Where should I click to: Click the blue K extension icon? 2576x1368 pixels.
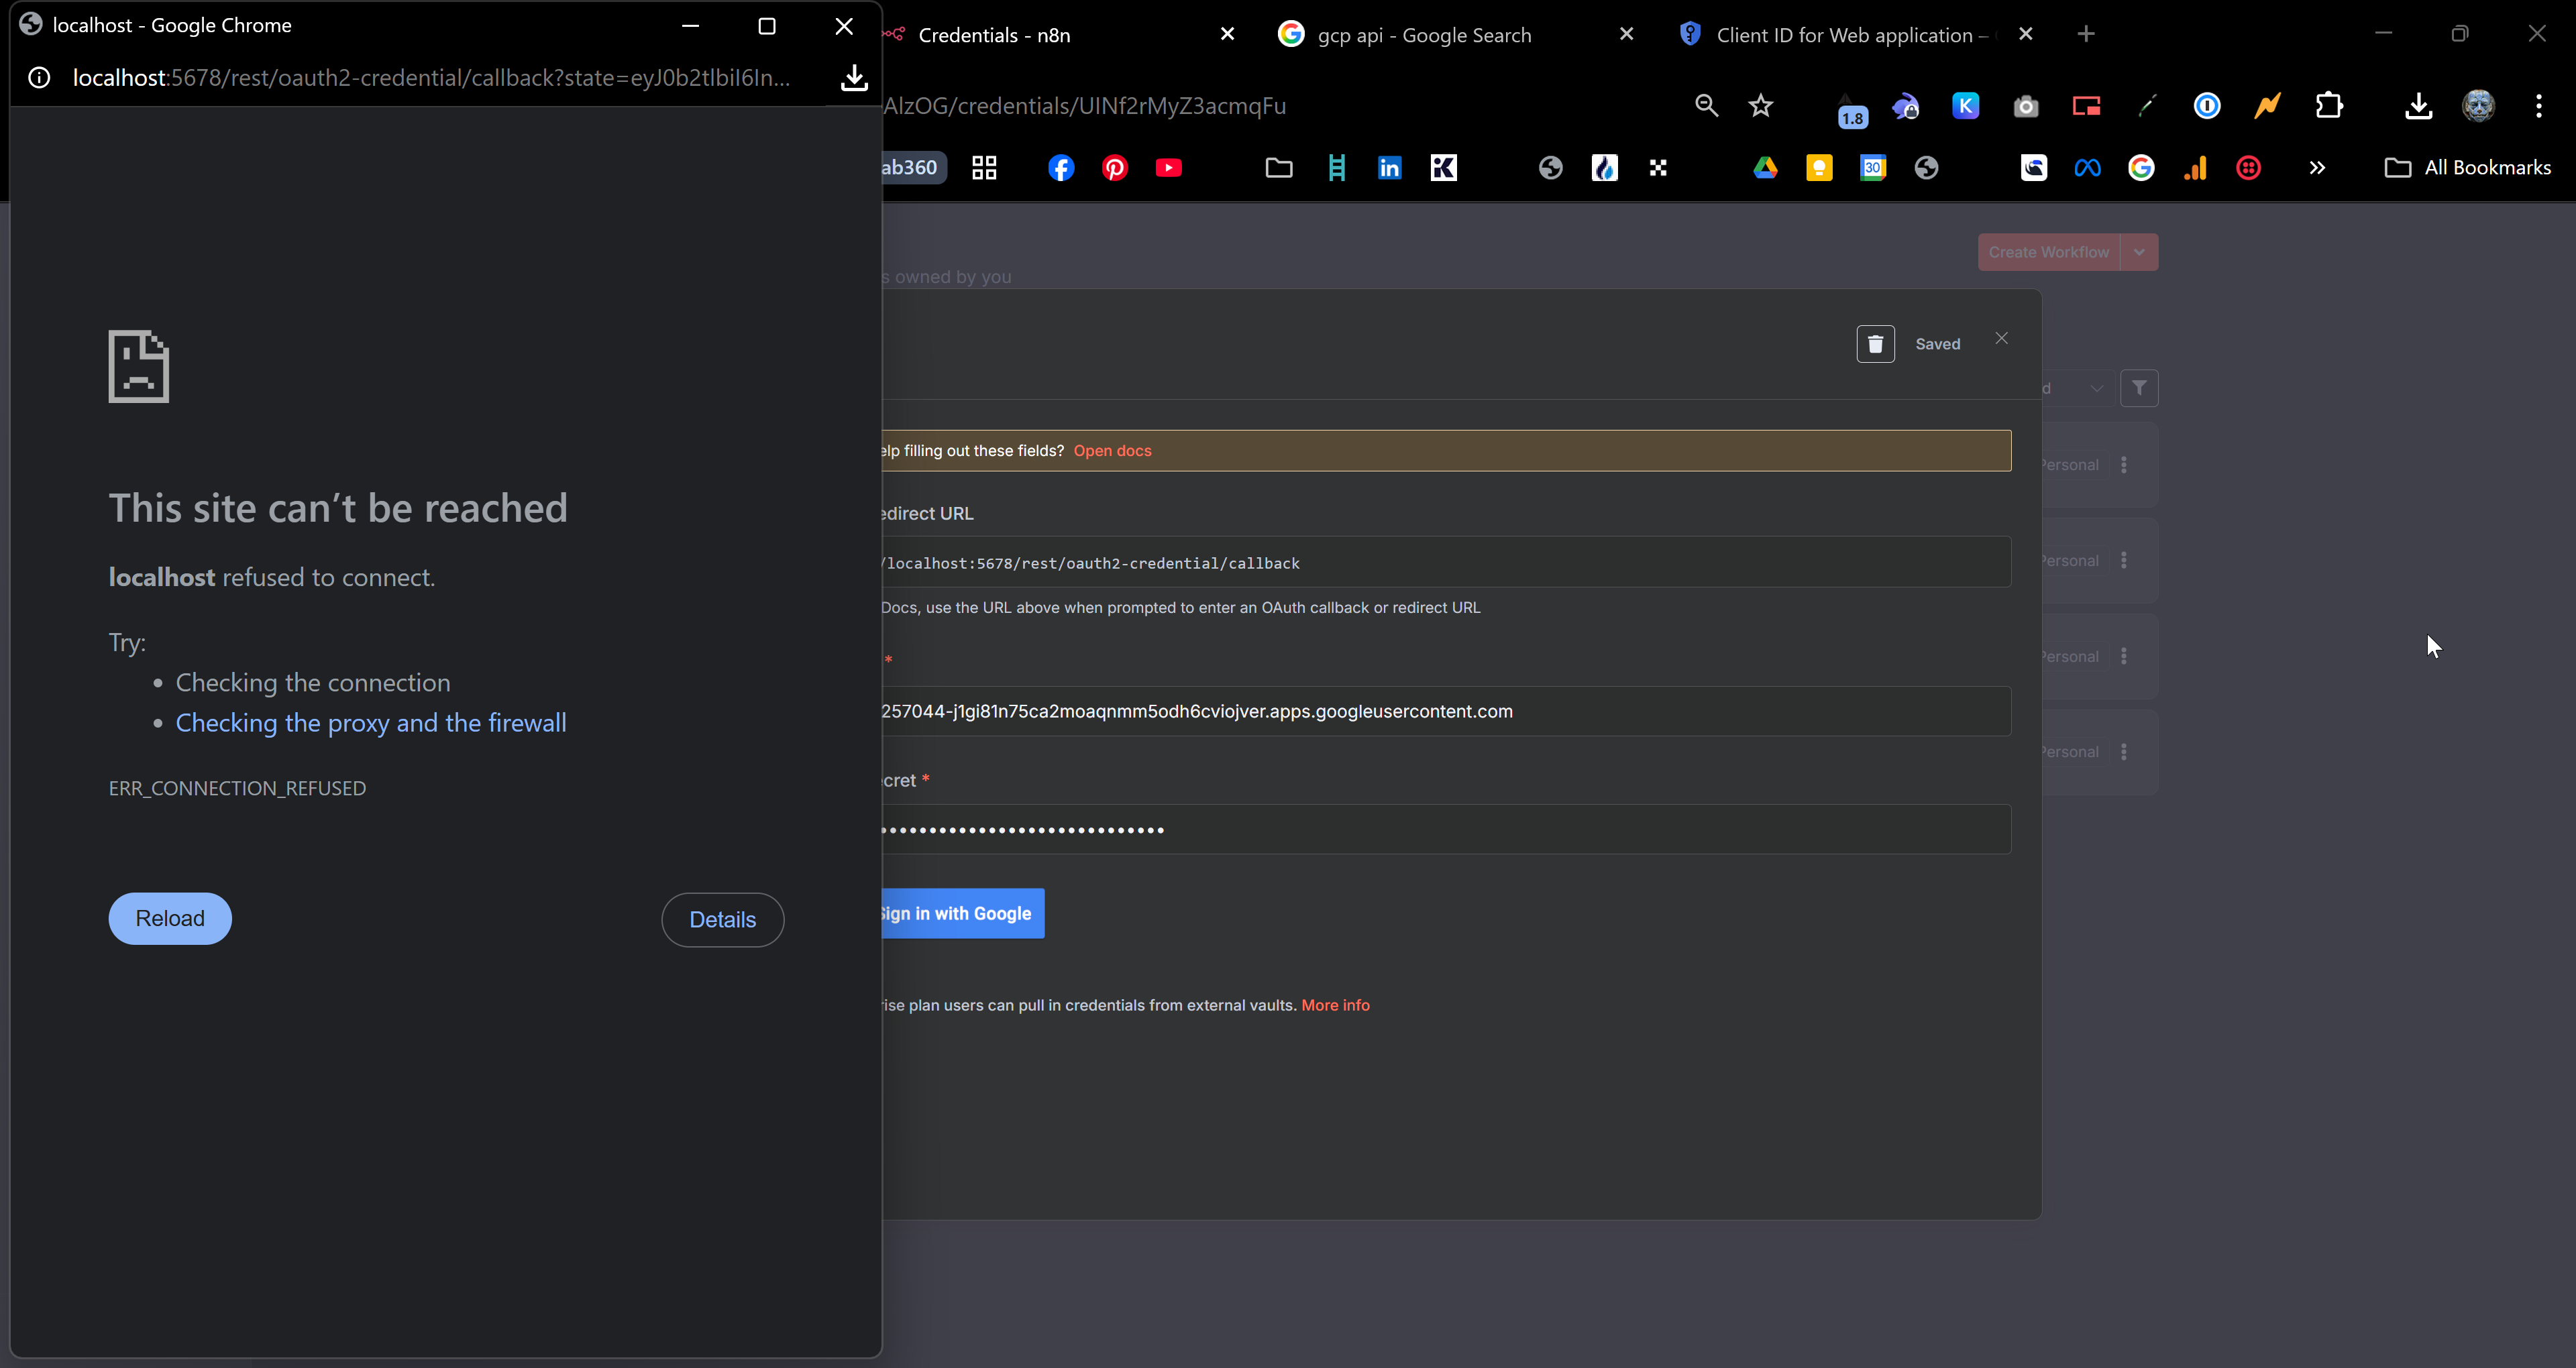tap(1966, 105)
